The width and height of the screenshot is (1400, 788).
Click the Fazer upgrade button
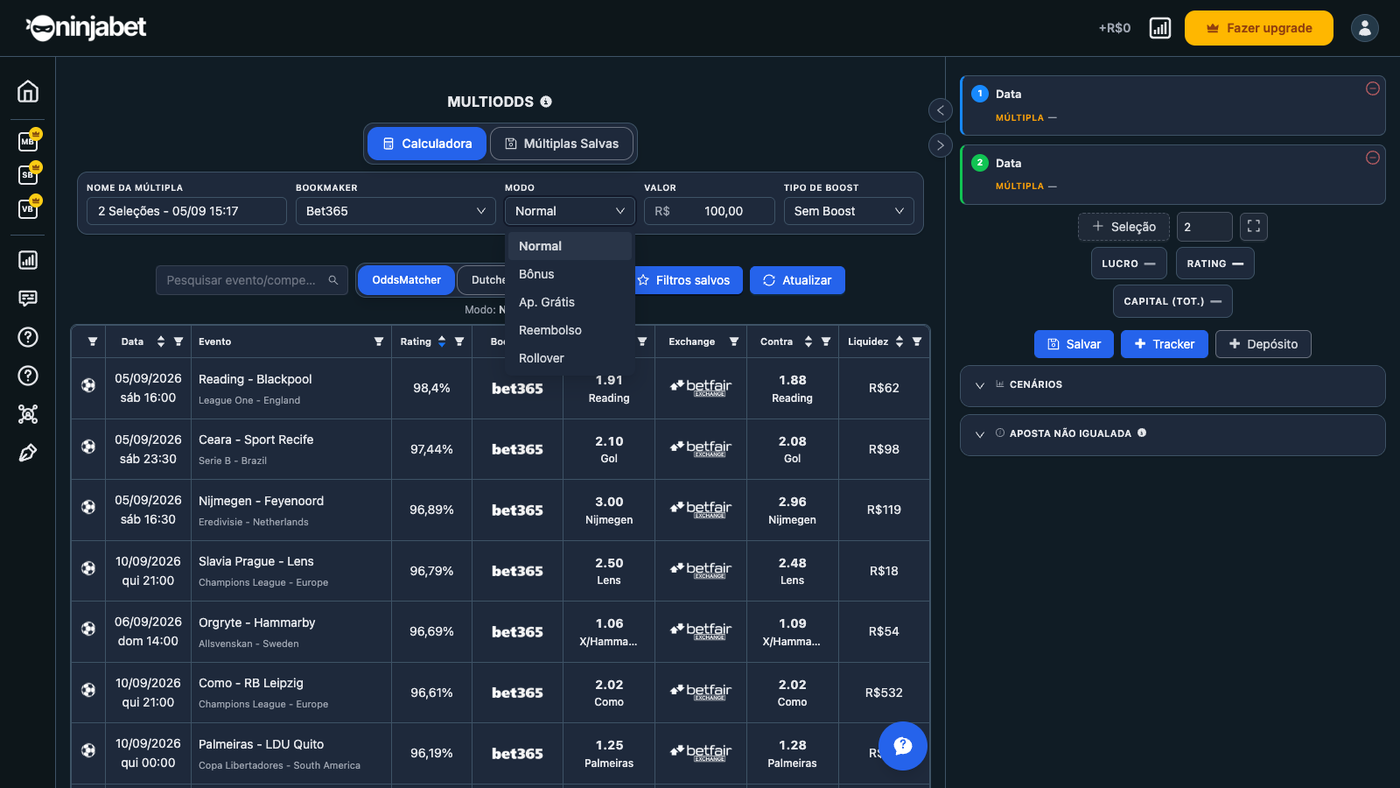1259,28
